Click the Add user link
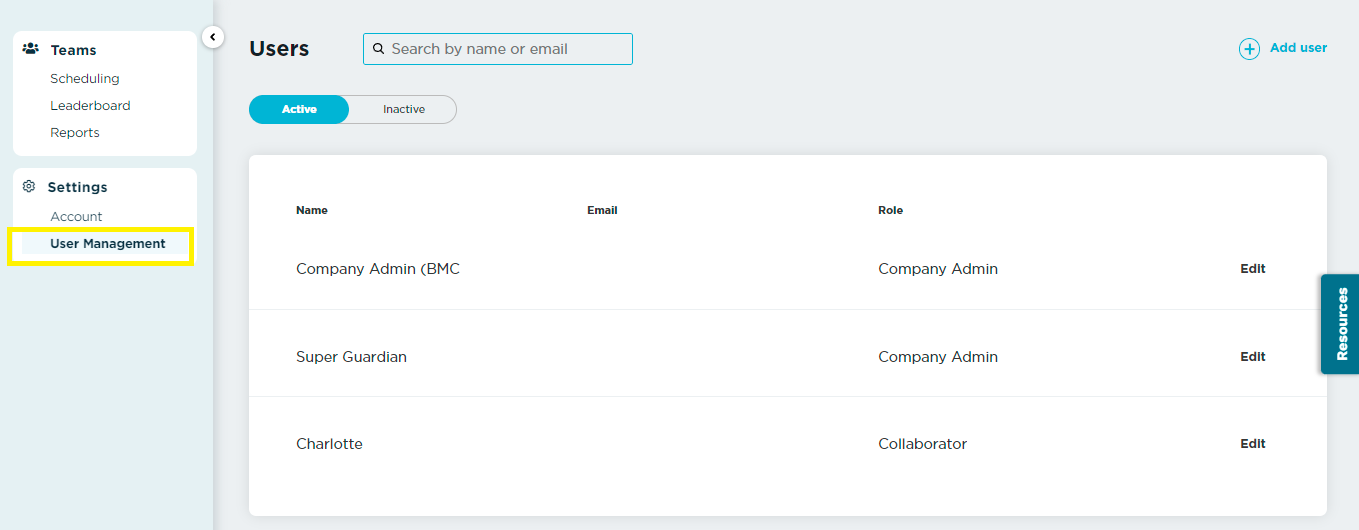Image resolution: width=1359 pixels, height=530 pixels. (1298, 48)
